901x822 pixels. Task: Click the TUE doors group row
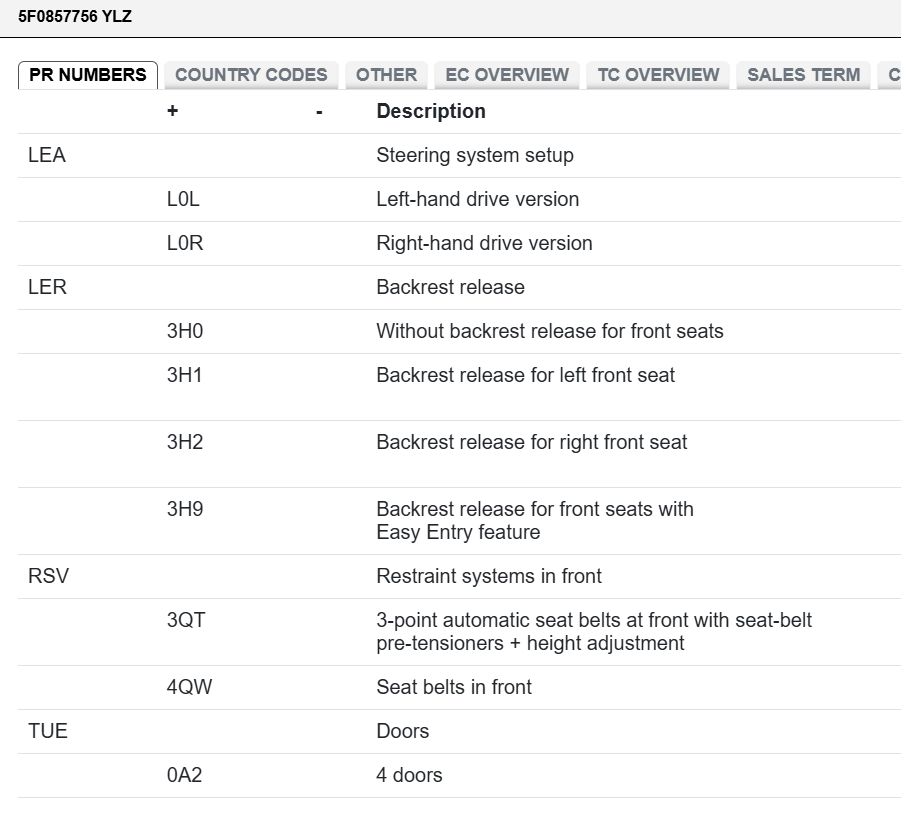click(48, 732)
